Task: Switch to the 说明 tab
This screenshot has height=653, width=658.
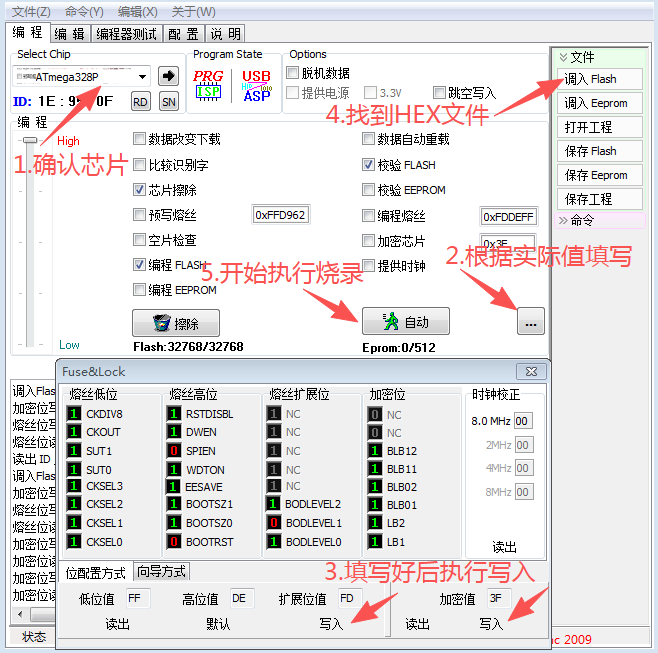Action: pos(225,34)
